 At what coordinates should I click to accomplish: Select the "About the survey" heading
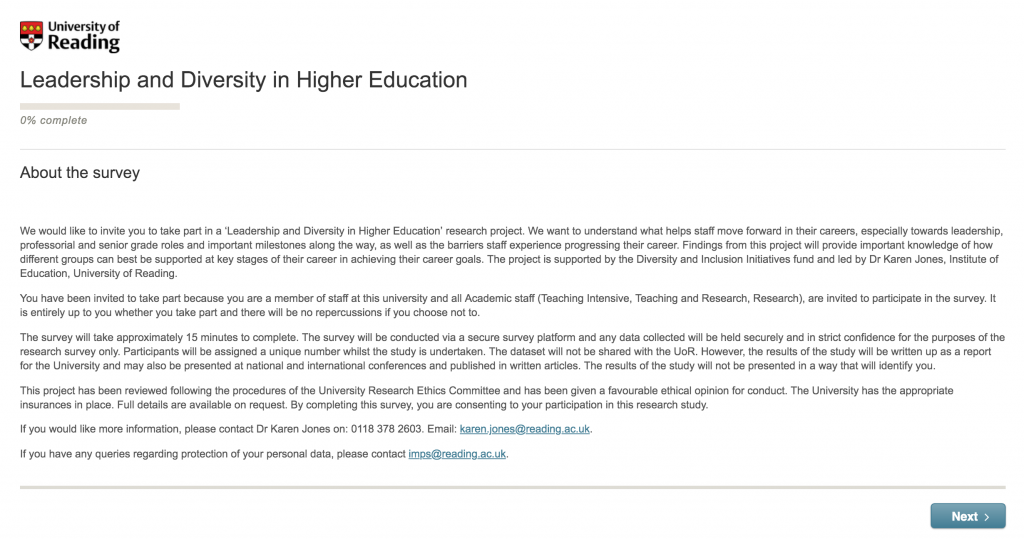pos(80,173)
